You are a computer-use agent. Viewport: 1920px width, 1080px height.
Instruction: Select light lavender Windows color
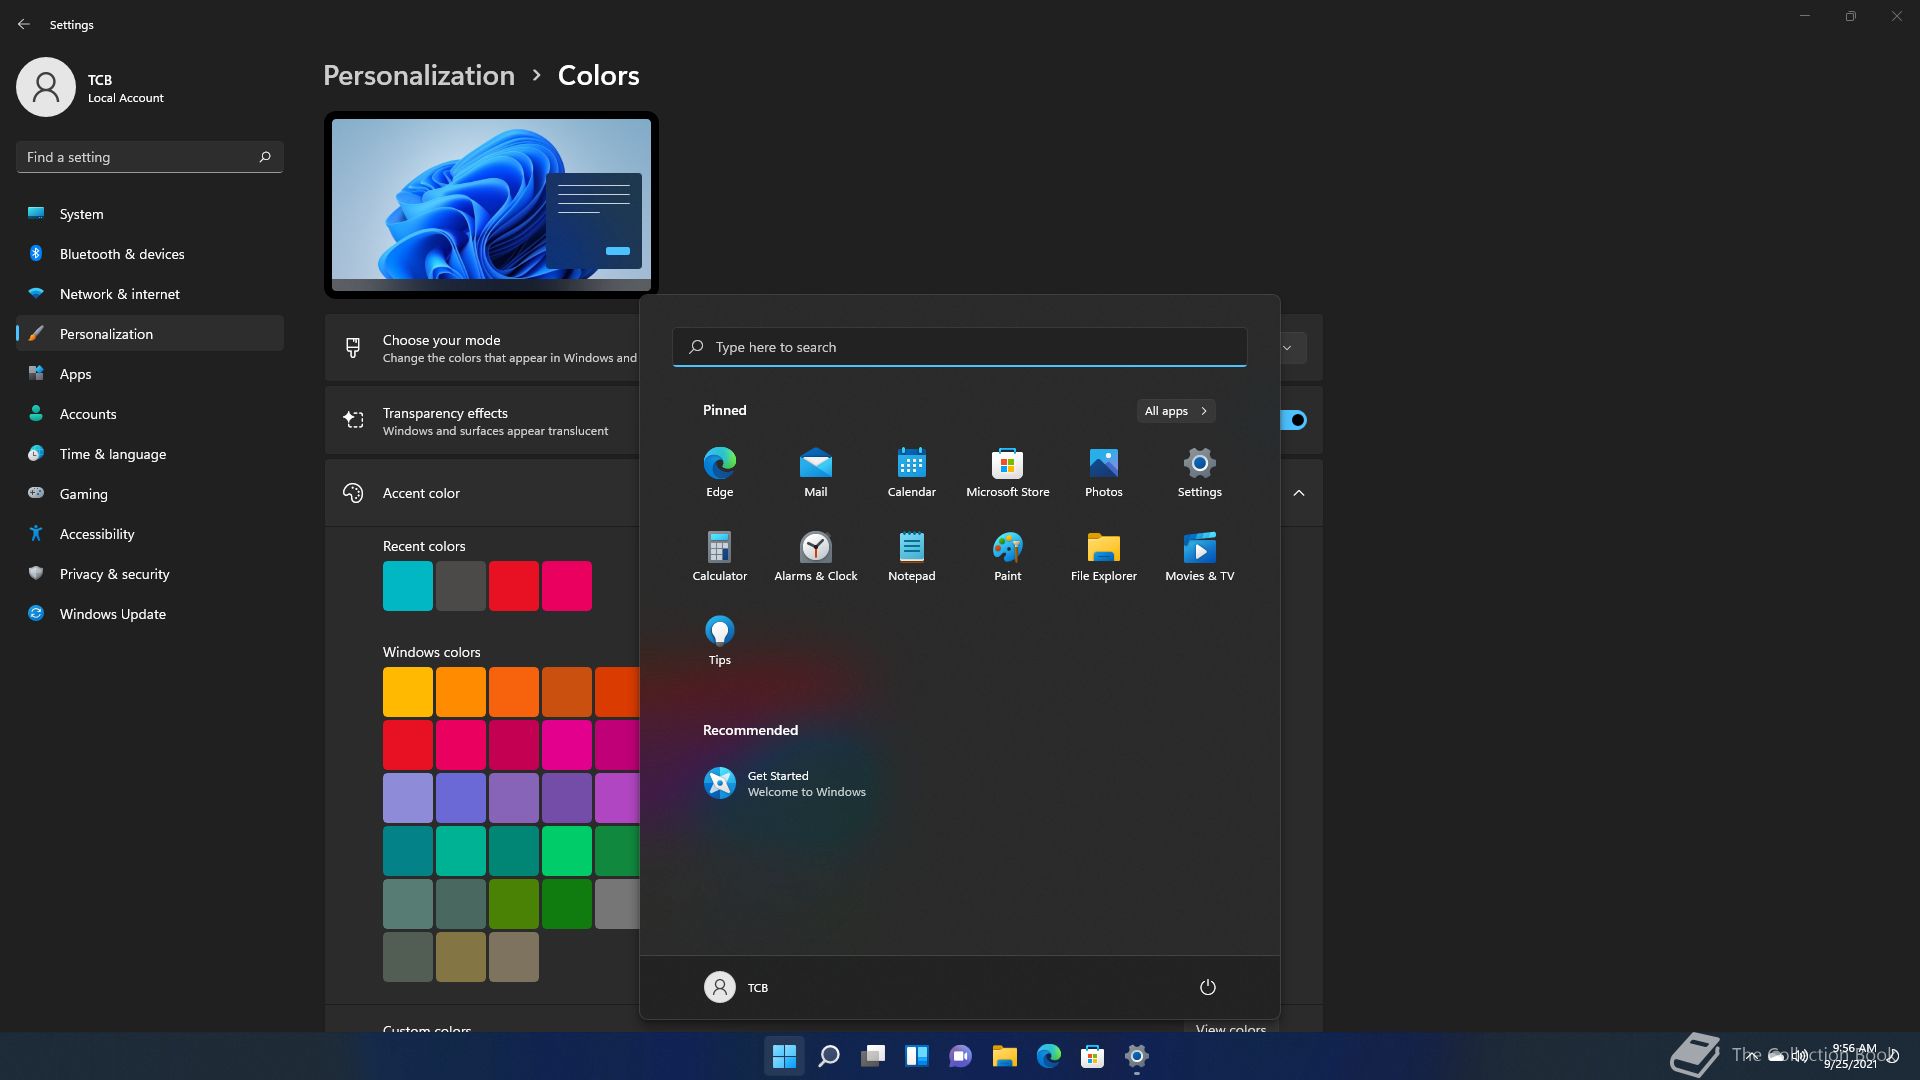pos(407,798)
